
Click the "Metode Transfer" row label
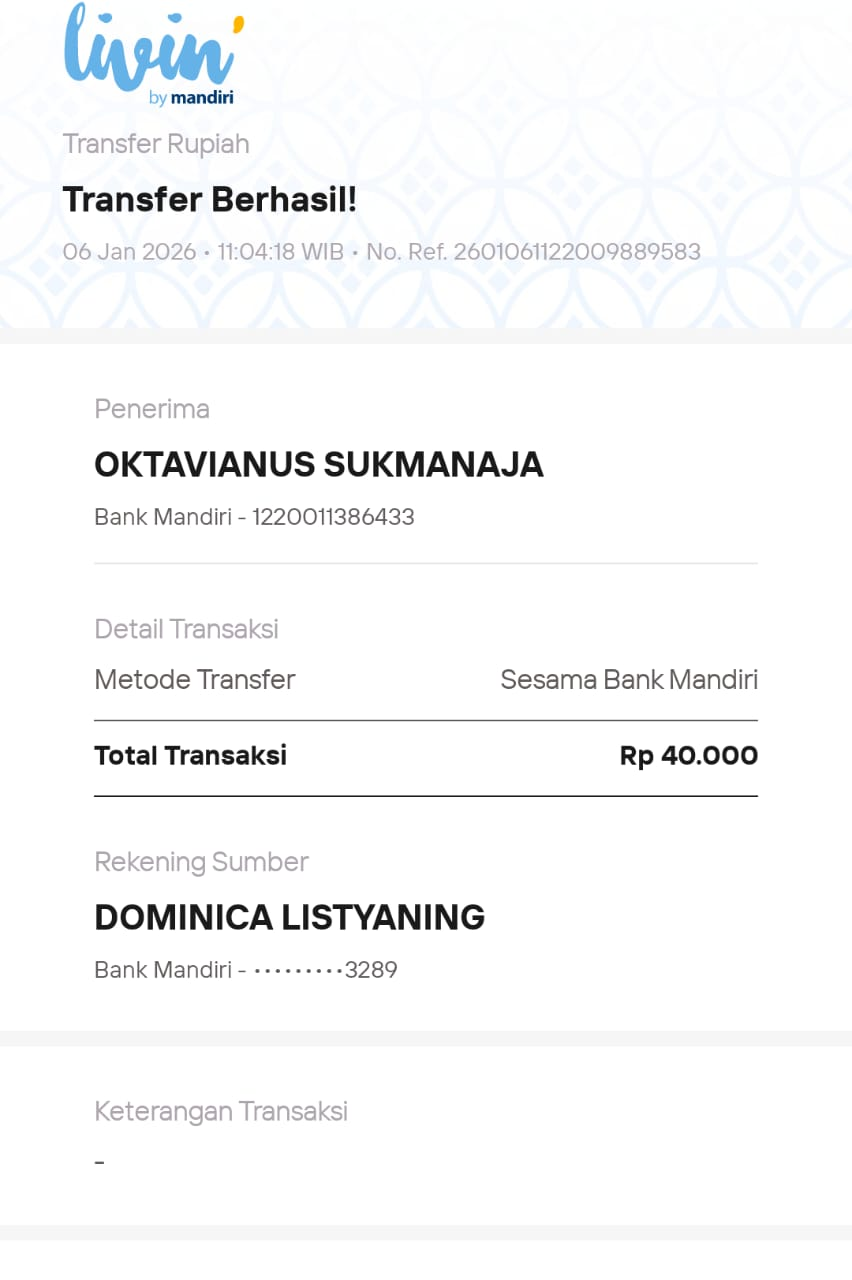[195, 680]
